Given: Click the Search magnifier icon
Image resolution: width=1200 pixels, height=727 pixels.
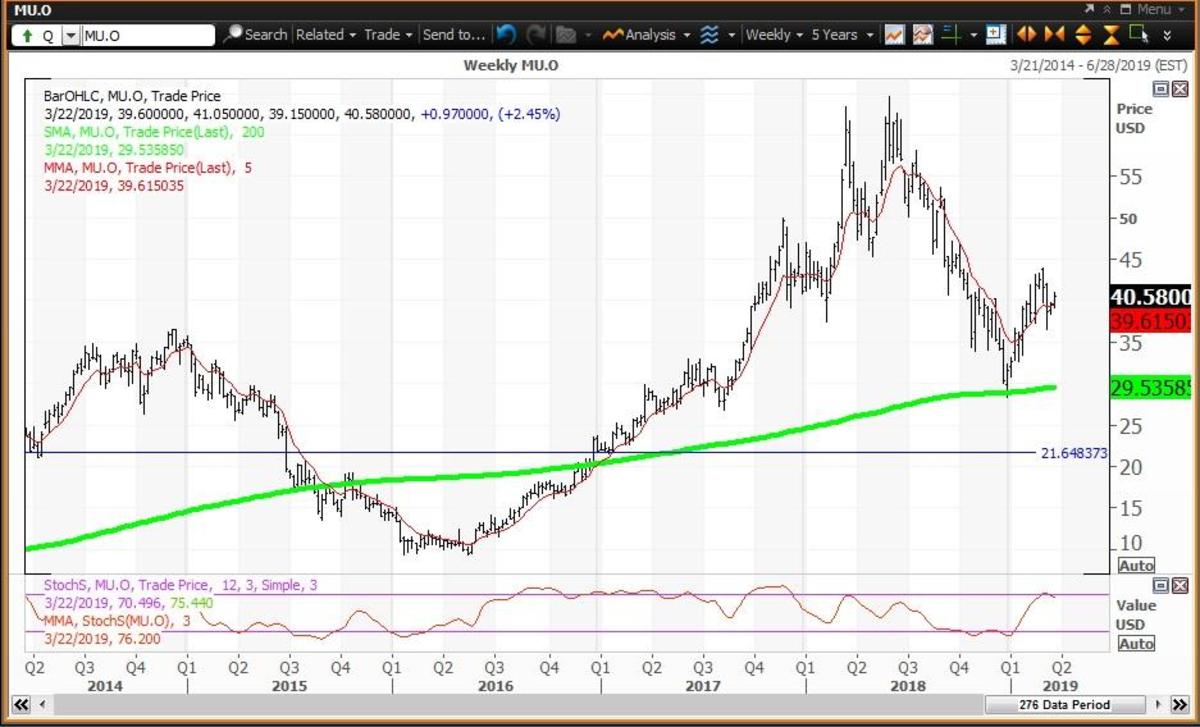Looking at the screenshot, I should [233, 35].
